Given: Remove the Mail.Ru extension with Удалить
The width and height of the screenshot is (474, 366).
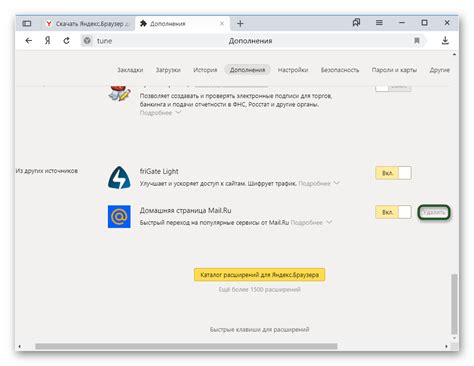Looking at the screenshot, I should point(434,212).
